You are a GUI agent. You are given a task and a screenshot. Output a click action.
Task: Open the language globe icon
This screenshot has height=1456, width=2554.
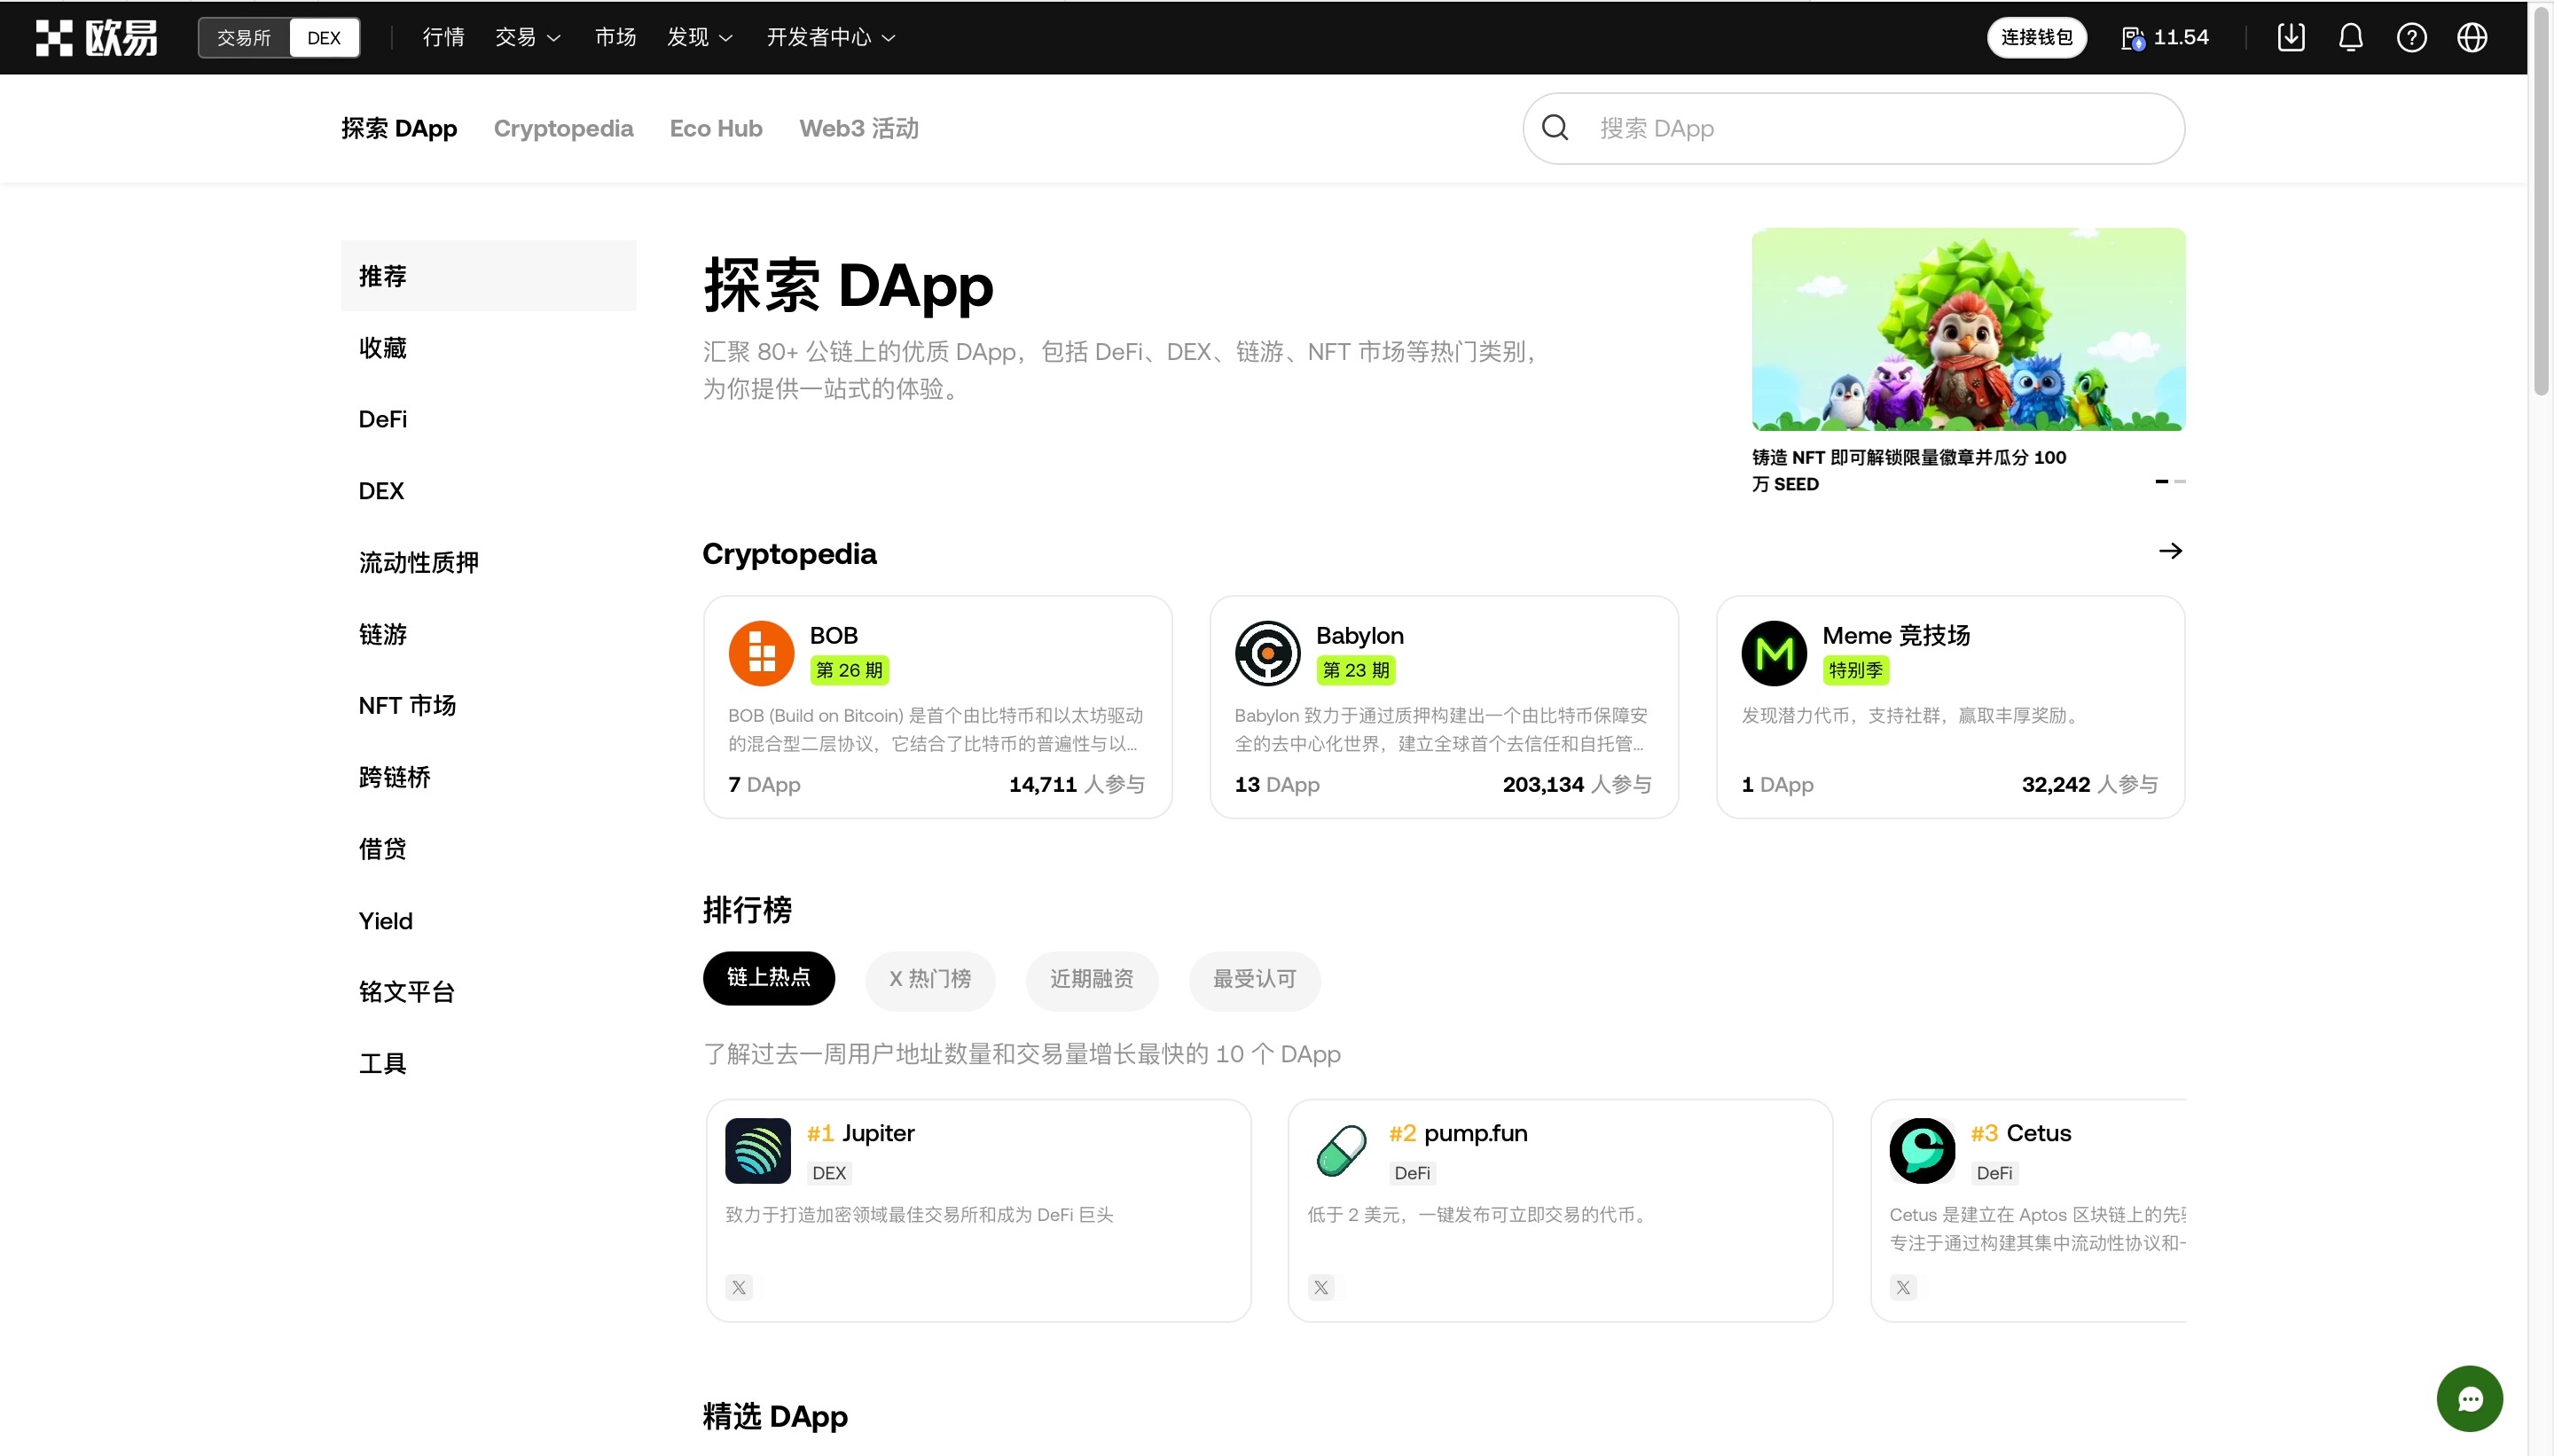(2472, 37)
